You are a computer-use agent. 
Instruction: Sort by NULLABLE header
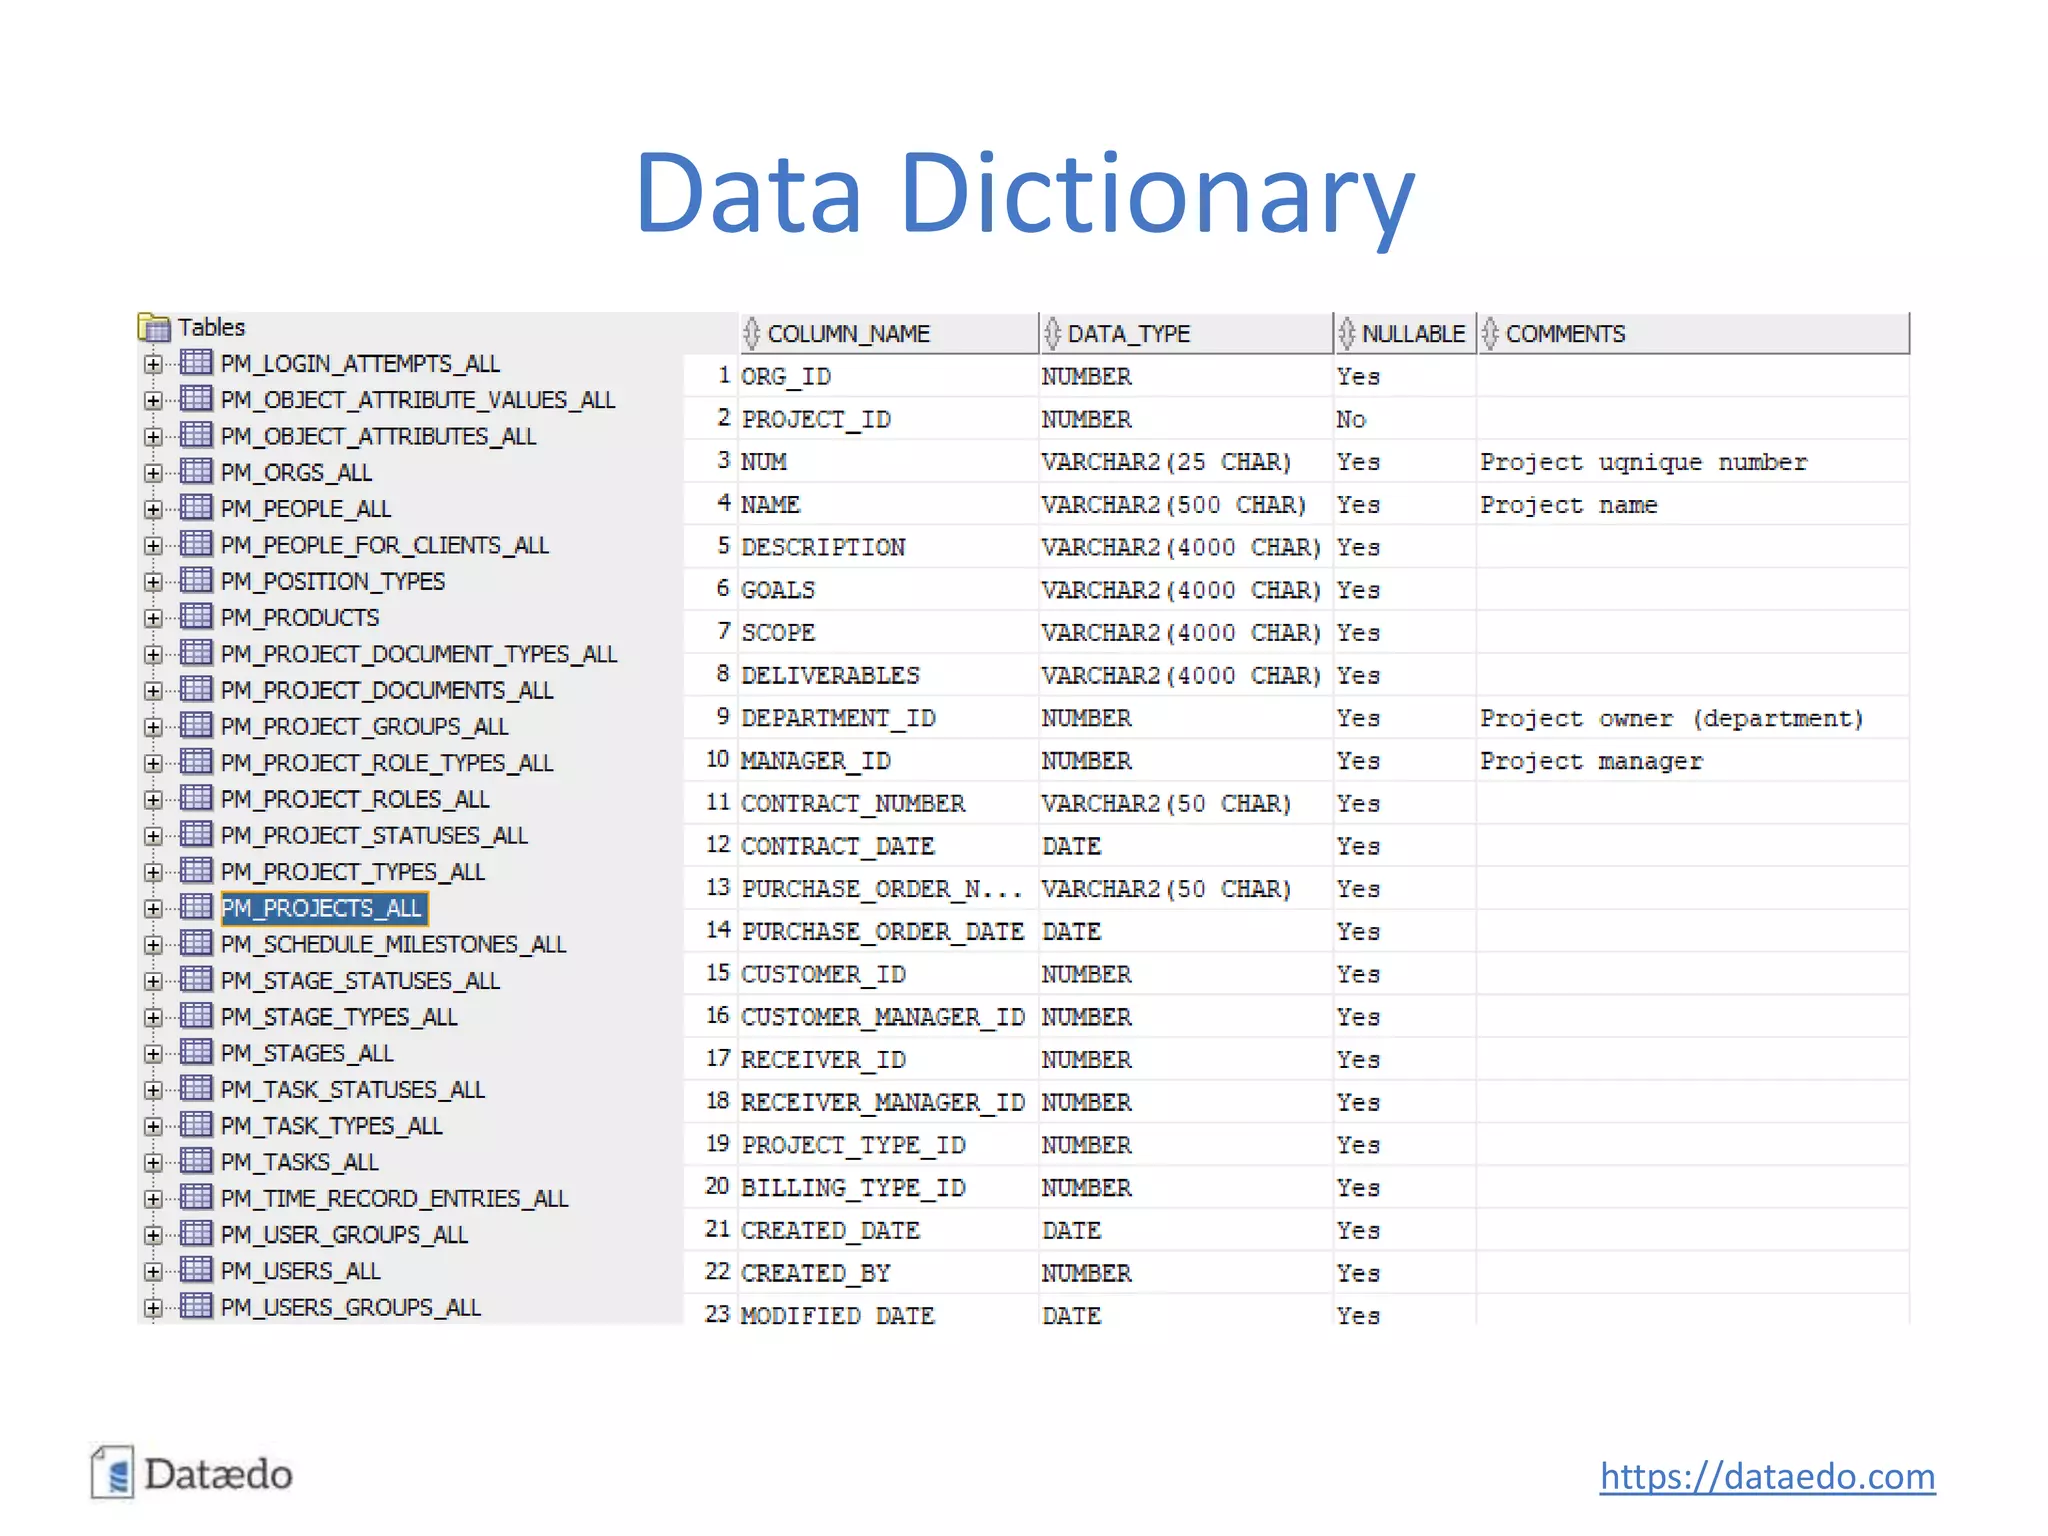coord(1405,333)
